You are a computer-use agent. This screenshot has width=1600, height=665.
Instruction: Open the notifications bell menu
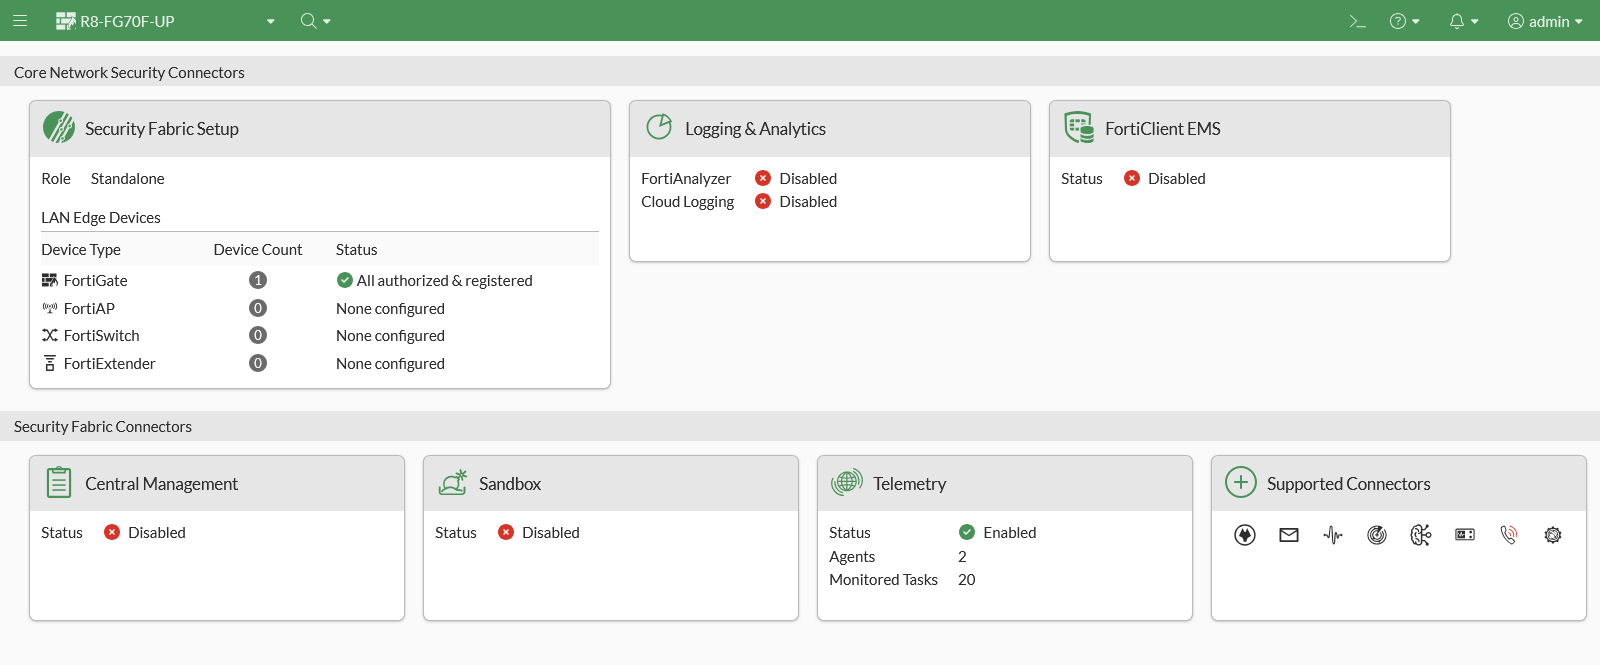(x=1464, y=21)
